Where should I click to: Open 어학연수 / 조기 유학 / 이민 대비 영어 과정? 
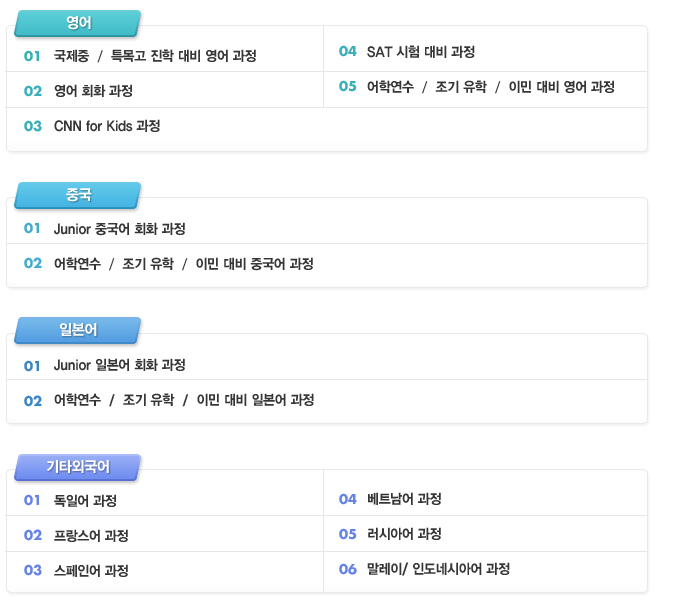pos(490,87)
